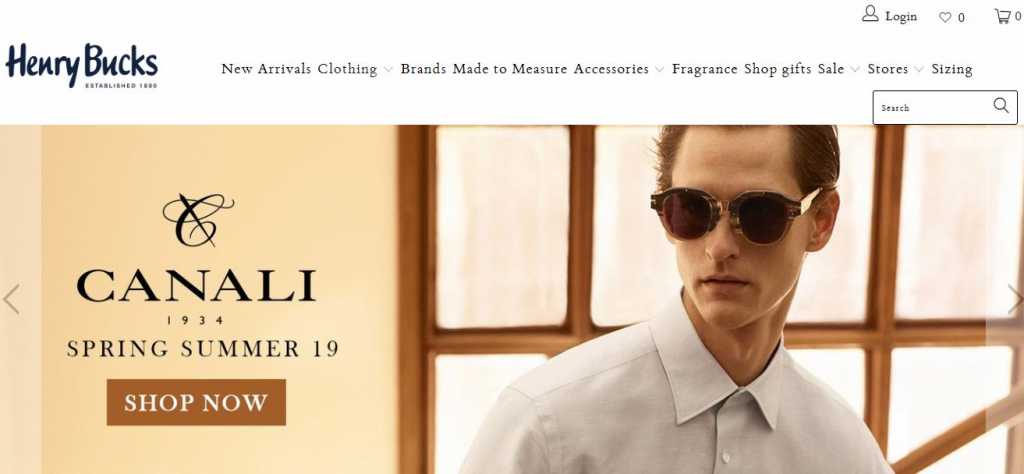Focus the Search input field
The width and height of the screenshot is (1024, 474).
coord(934,108)
